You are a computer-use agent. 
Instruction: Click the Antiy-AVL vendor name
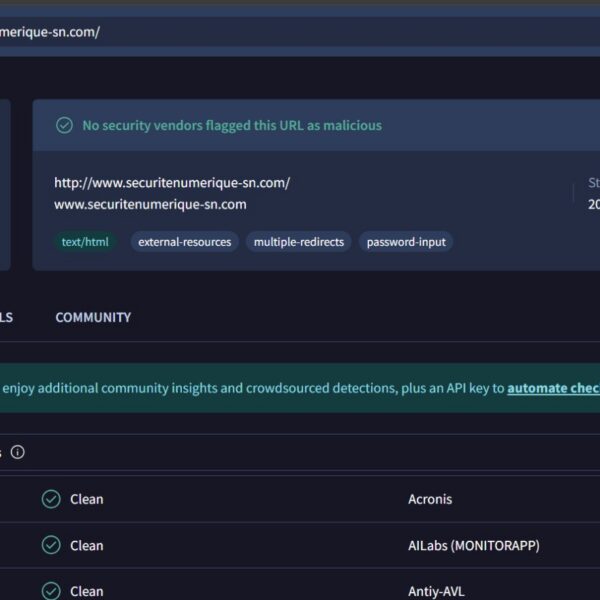click(x=437, y=590)
